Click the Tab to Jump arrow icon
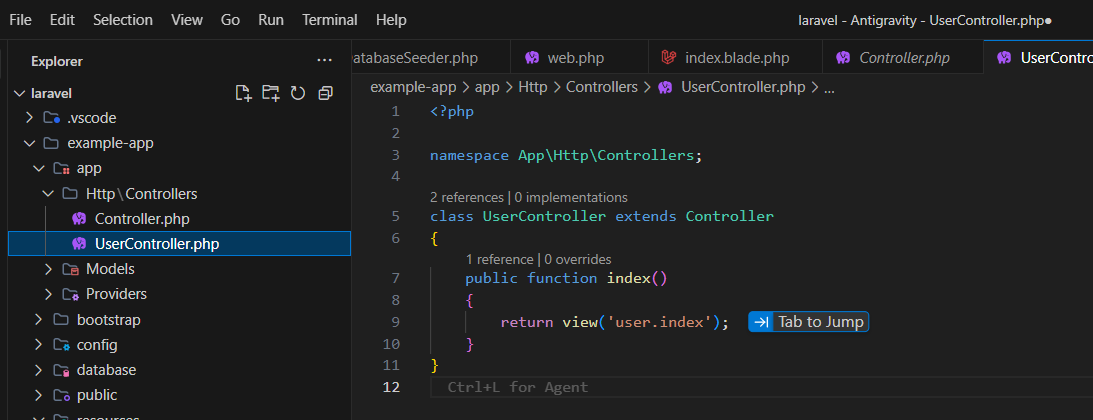Viewport: 1093px width, 420px height. point(761,322)
